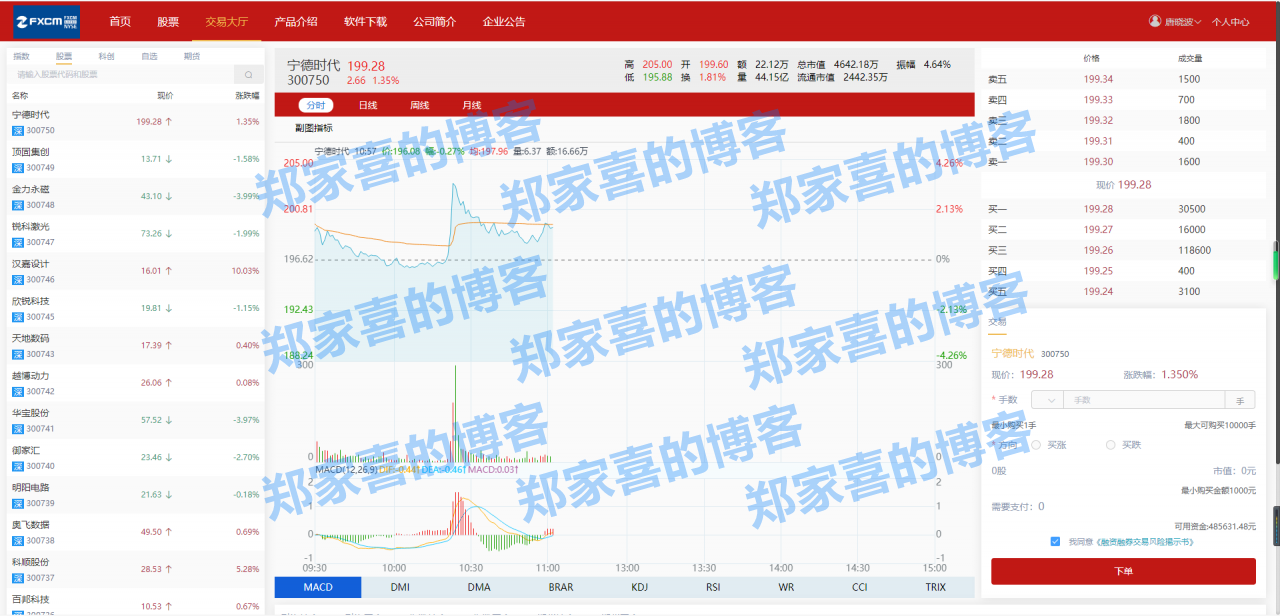The height and width of the screenshot is (616, 1280).
Task: Click the 深 badge next to 300737
Action: [x=17, y=578]
